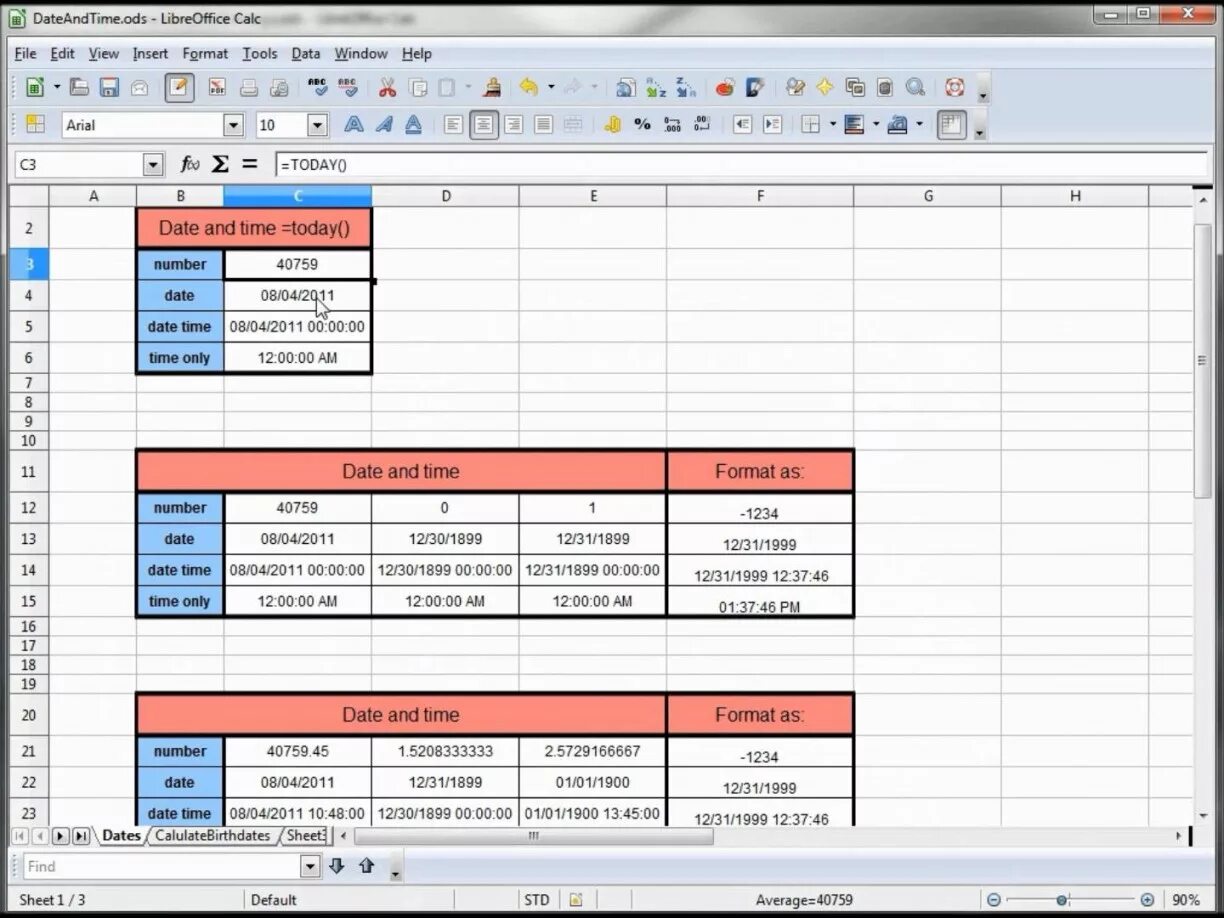Save the document with Save icon
The width and height of the screenshot is (1224, 918).
(x=109, y=87)
